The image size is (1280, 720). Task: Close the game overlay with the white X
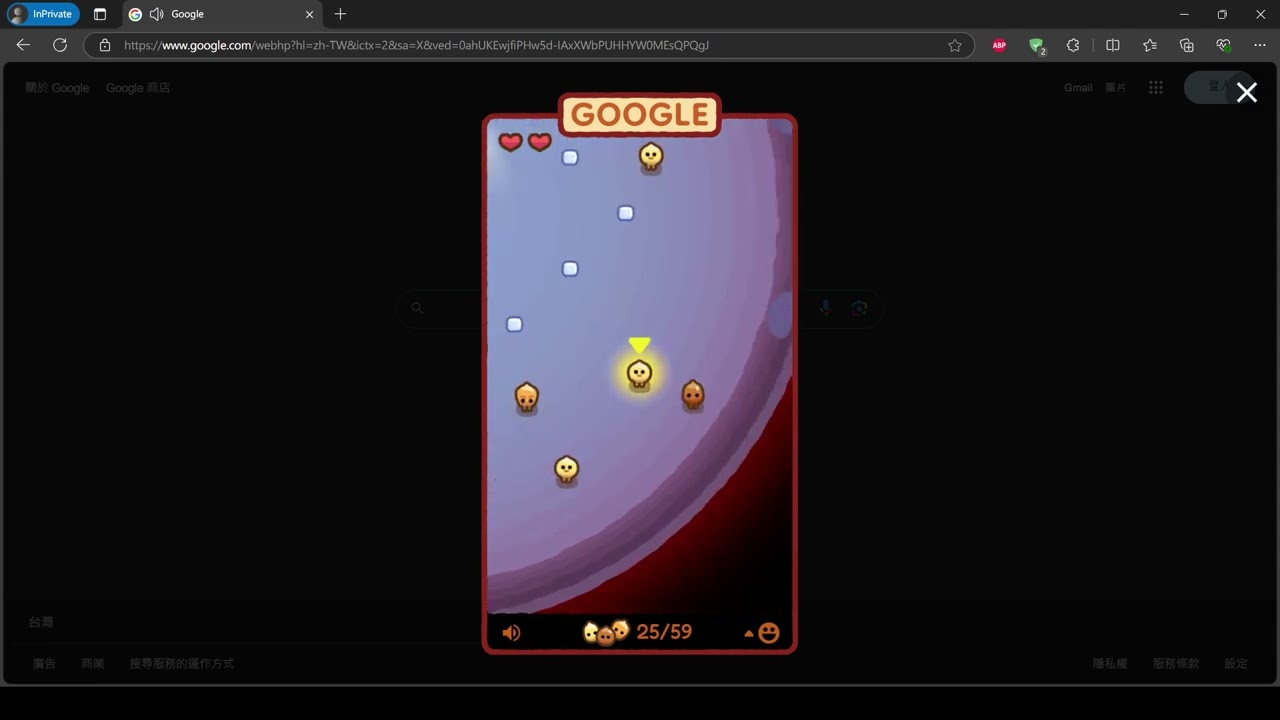point(1246,92)
